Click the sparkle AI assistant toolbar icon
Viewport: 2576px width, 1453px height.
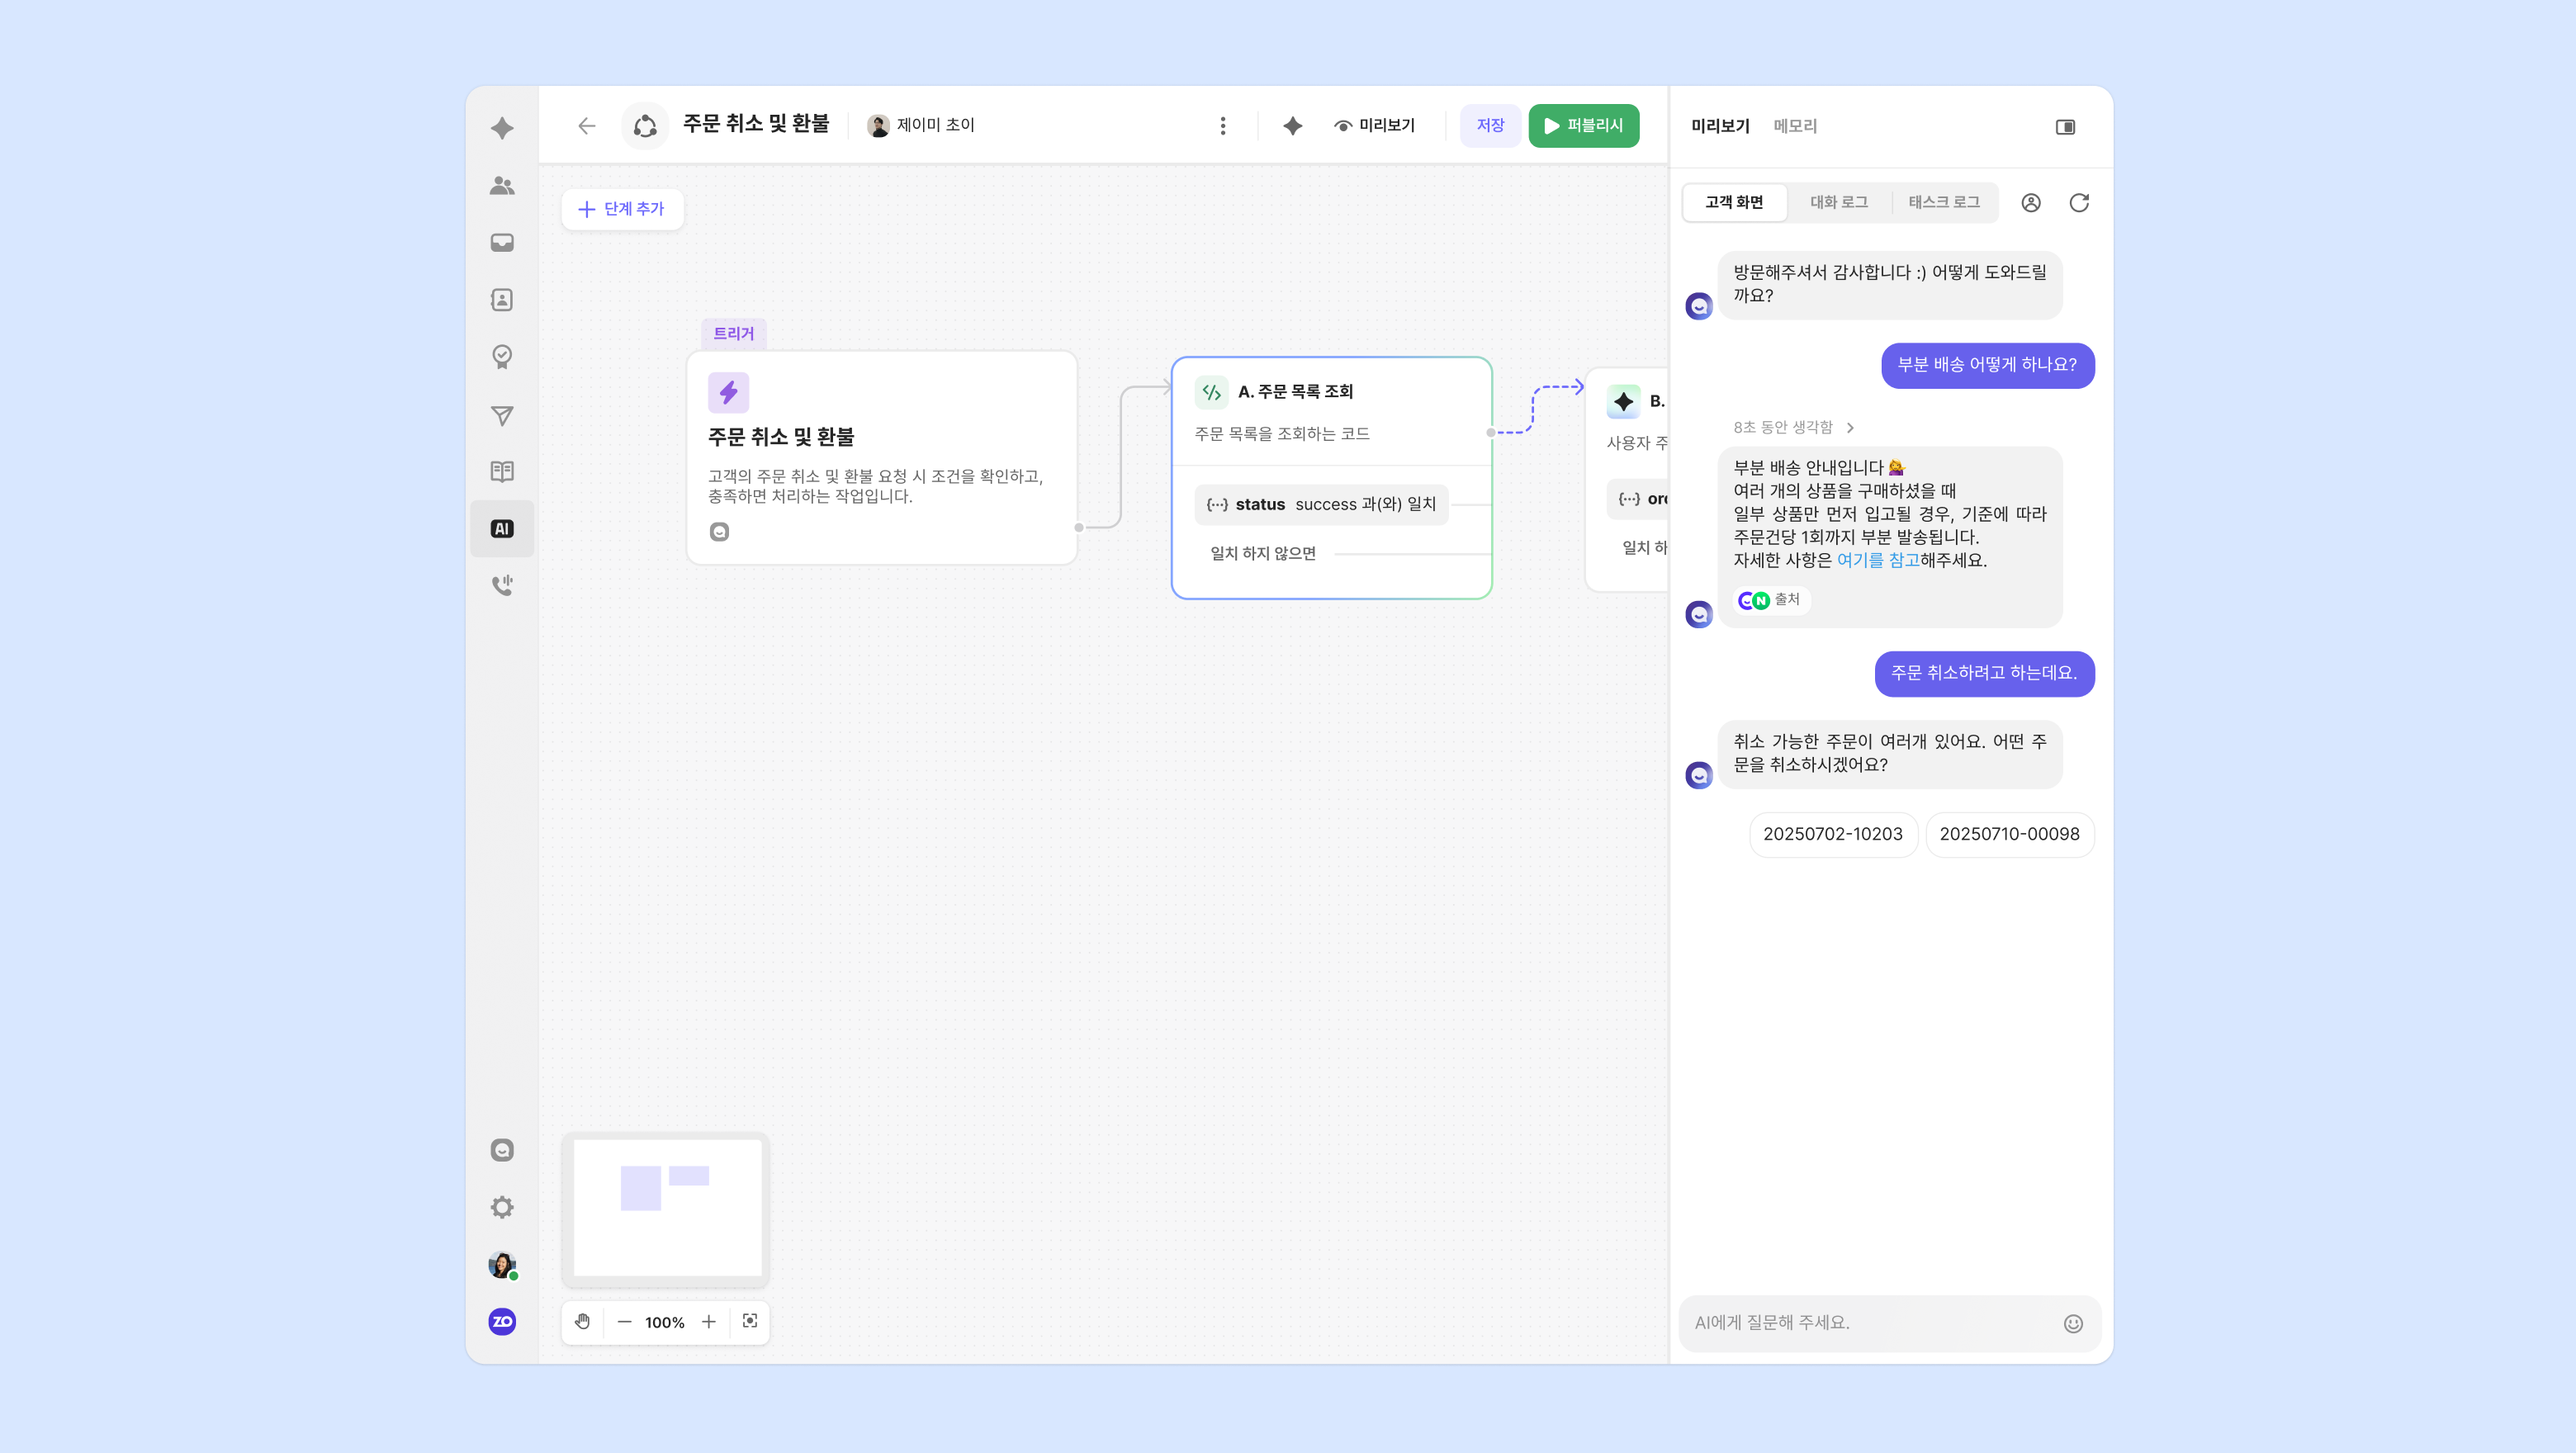click(1292, 126)
